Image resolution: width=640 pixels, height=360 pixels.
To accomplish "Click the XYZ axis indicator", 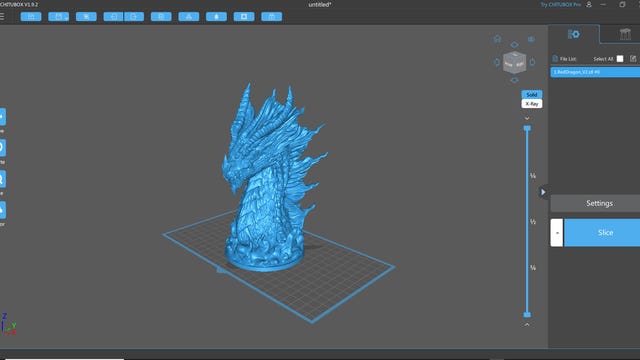I will click(x=8, y=324).
